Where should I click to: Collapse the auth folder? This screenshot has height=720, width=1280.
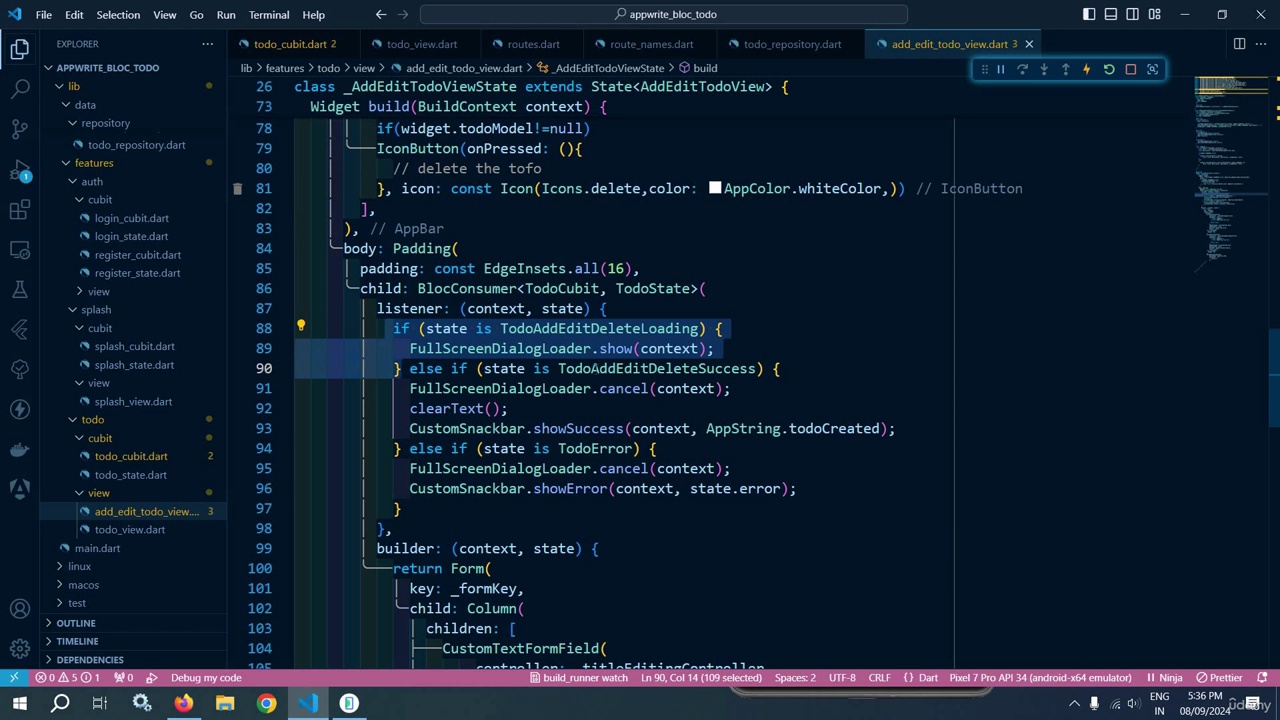pyautogui.click(x=91, y=181)
